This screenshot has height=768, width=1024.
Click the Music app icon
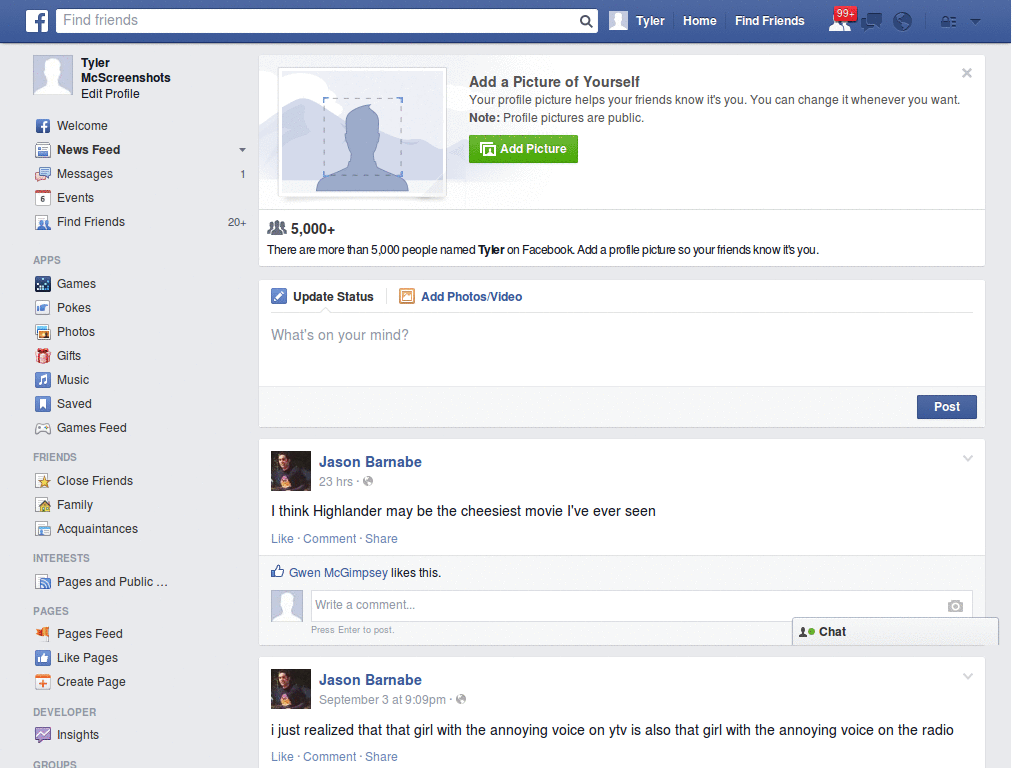[42, 380]
